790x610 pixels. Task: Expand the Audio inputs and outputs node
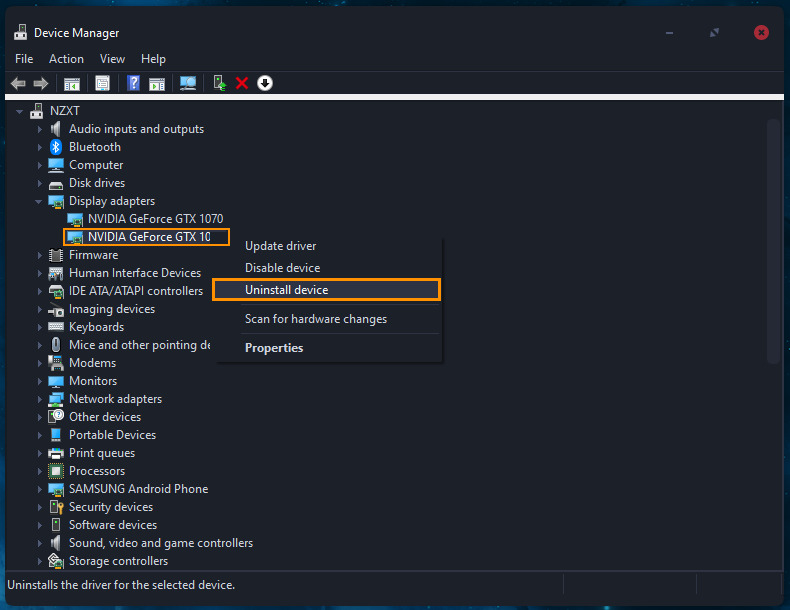point(40,129)
